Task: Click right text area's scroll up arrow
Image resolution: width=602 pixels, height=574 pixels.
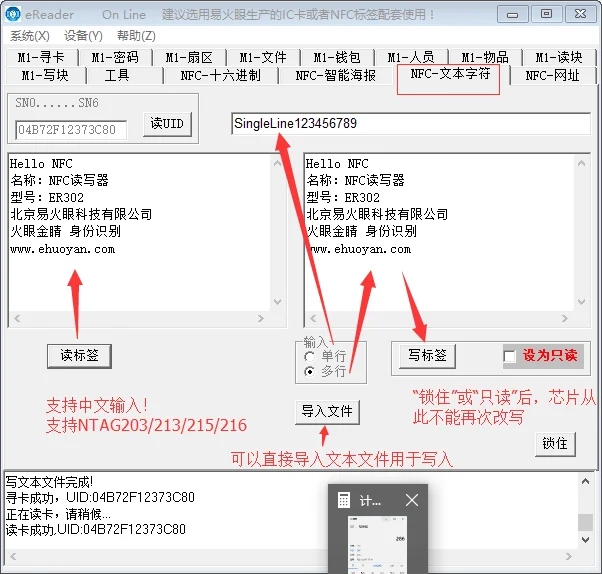Action: pos(582,163)
